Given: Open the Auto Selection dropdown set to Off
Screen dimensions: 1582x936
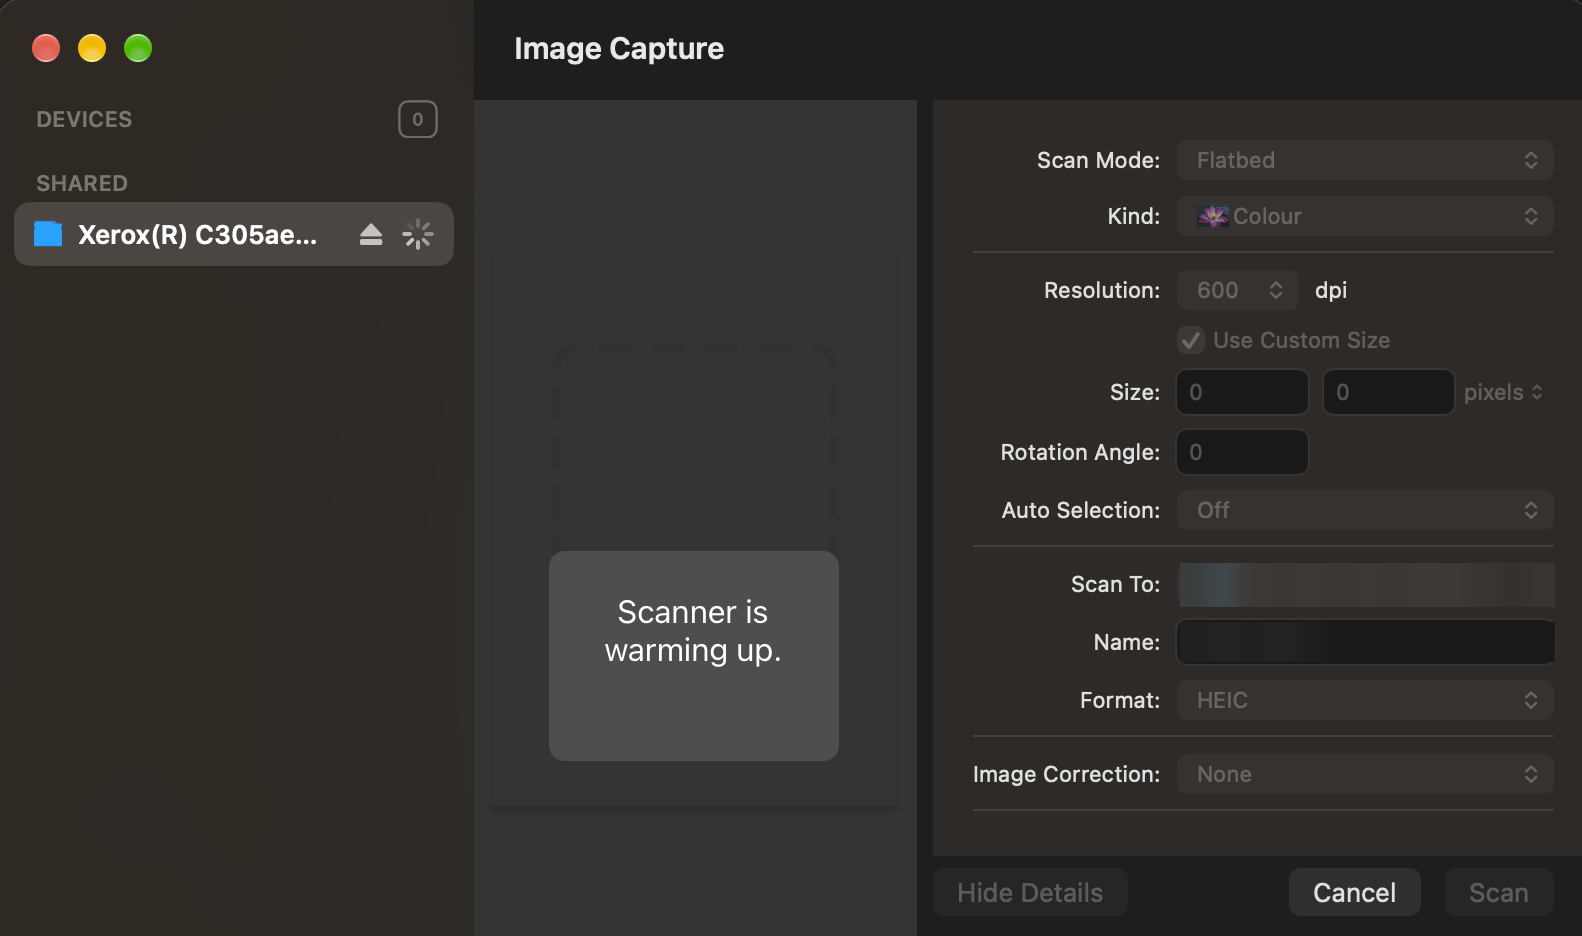Looking at the screenshot, I should pyautogui.click(x=1365, y=510).
